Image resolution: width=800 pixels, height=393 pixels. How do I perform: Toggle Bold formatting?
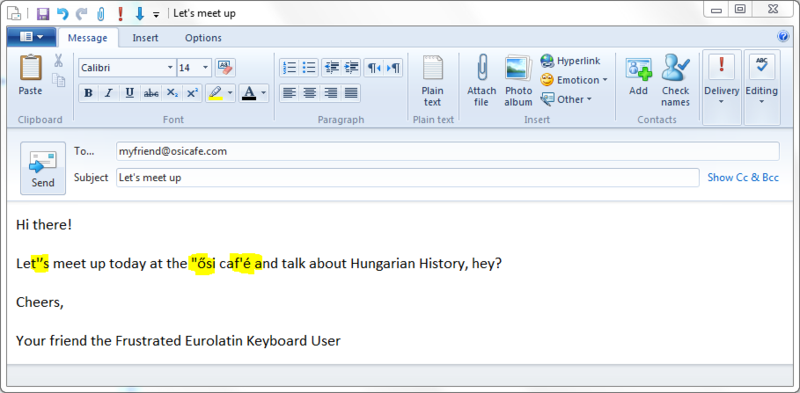point(88,93)
